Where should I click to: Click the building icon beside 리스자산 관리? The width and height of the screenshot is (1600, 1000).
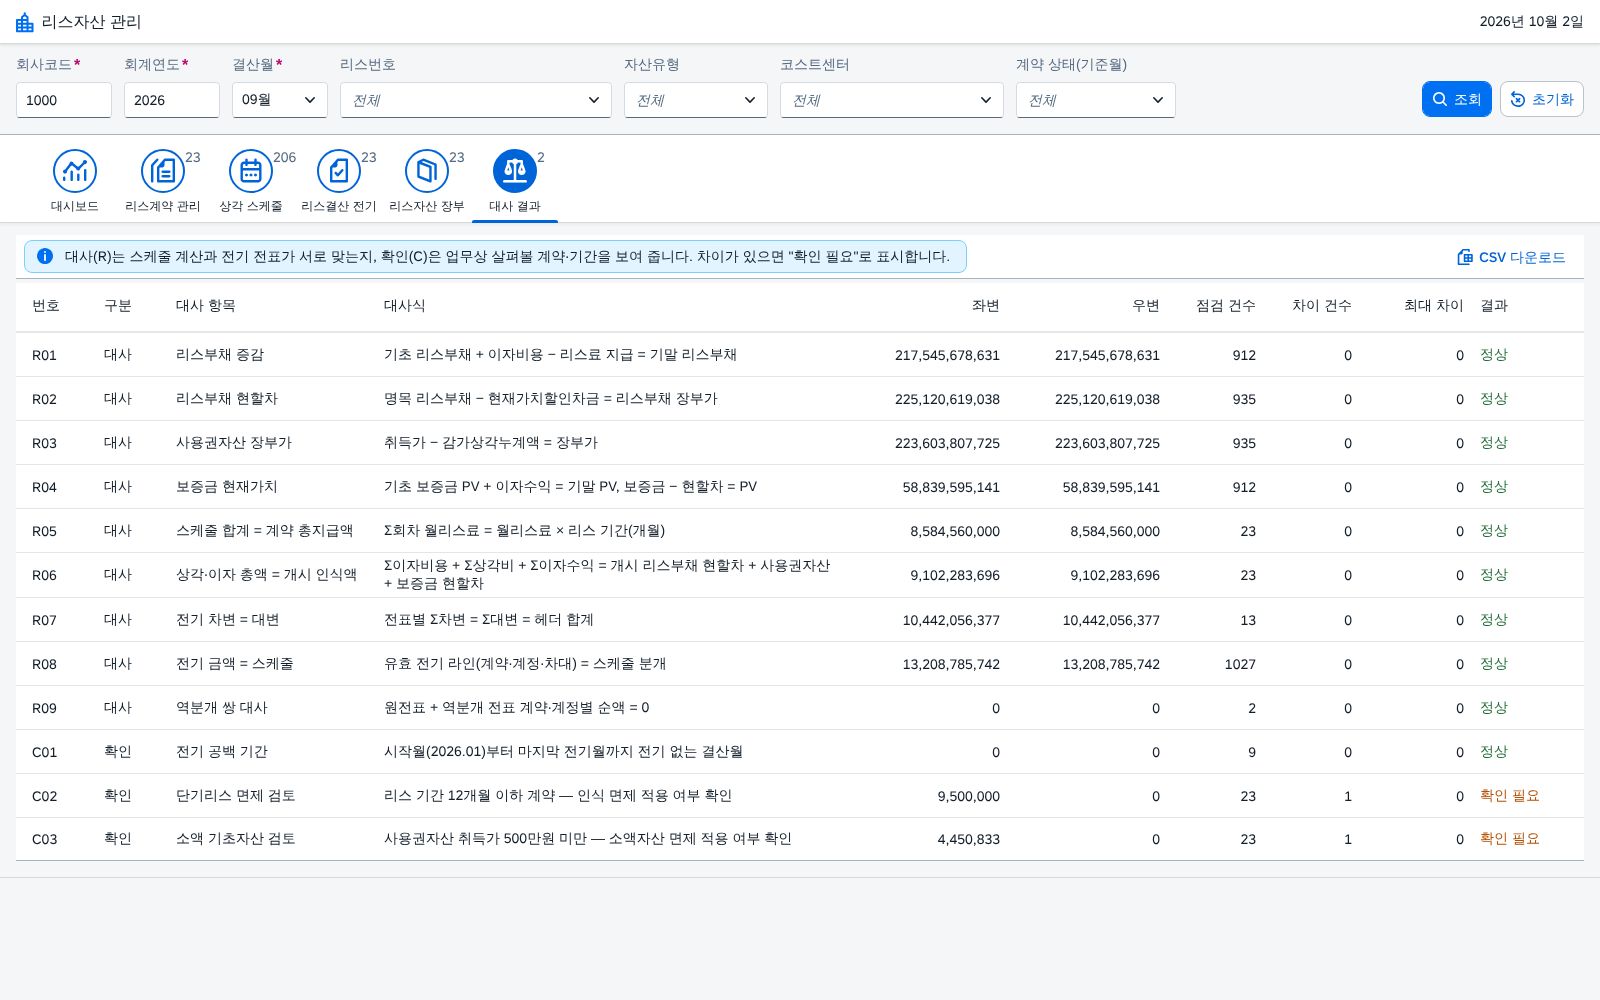25,22
